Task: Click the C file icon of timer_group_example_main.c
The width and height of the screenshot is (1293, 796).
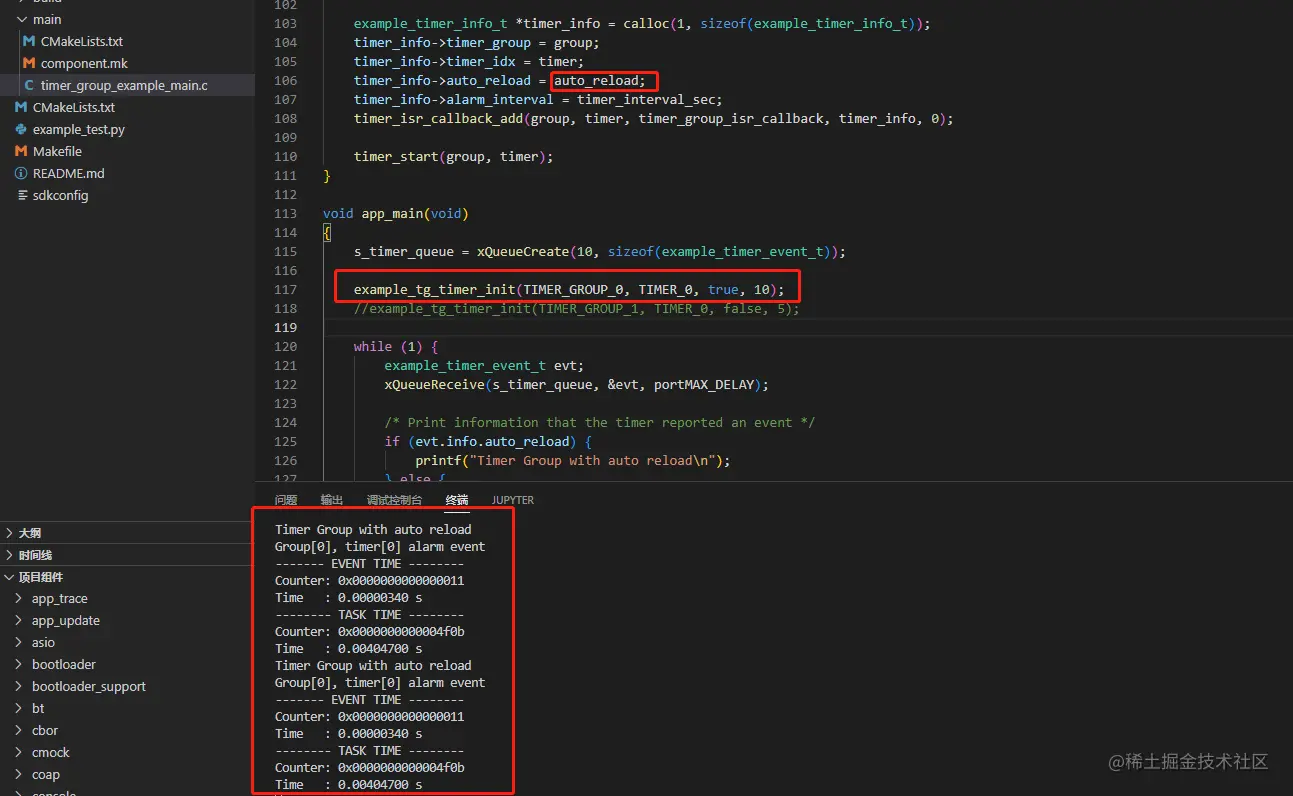Action: click(x=29, y=86)
